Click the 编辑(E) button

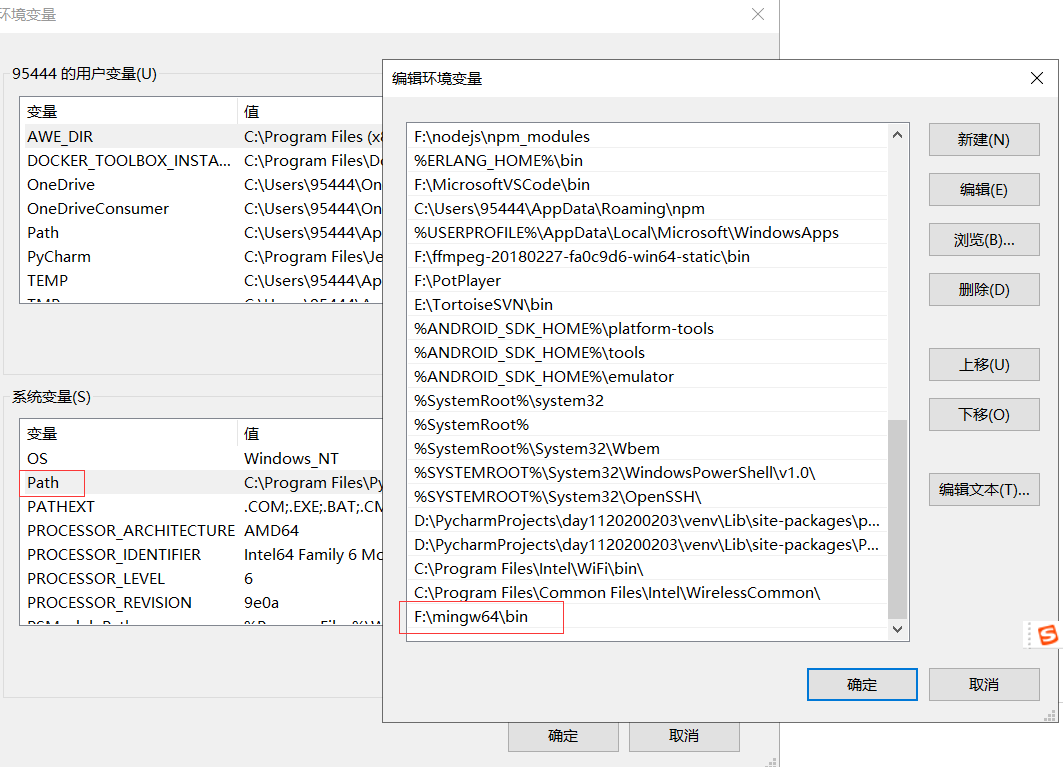(984, 190)
